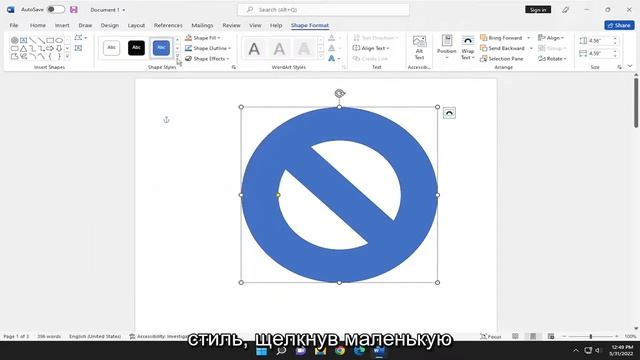640x360 pixels.
Task: Click the Sign in button
Action: tap(538, 9)
